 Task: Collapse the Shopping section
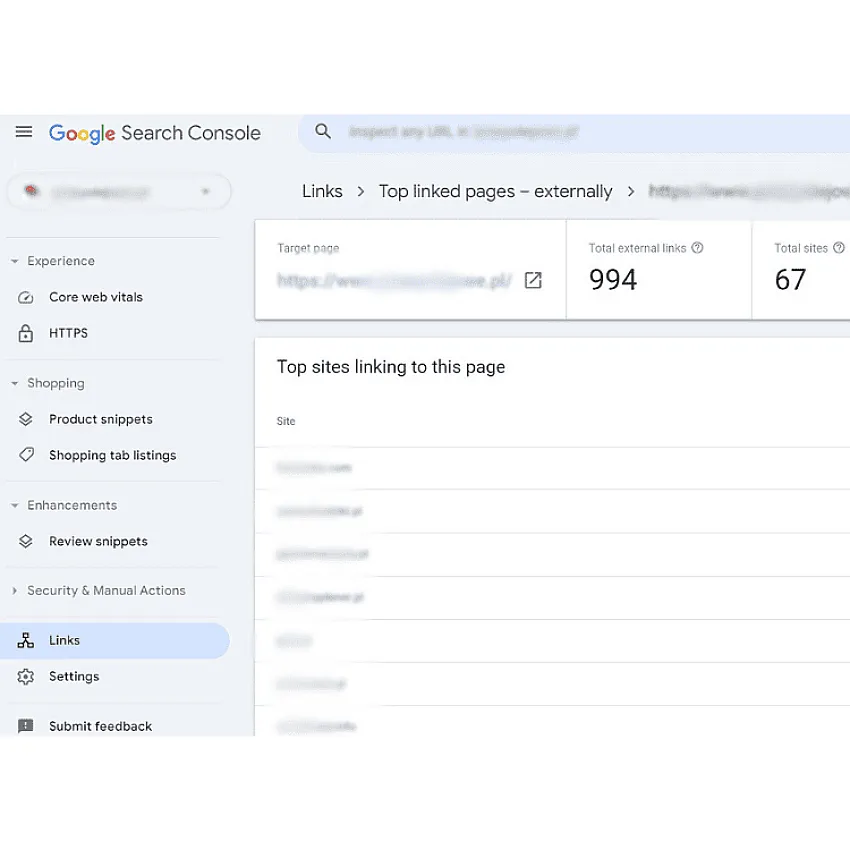click(15, 383)
